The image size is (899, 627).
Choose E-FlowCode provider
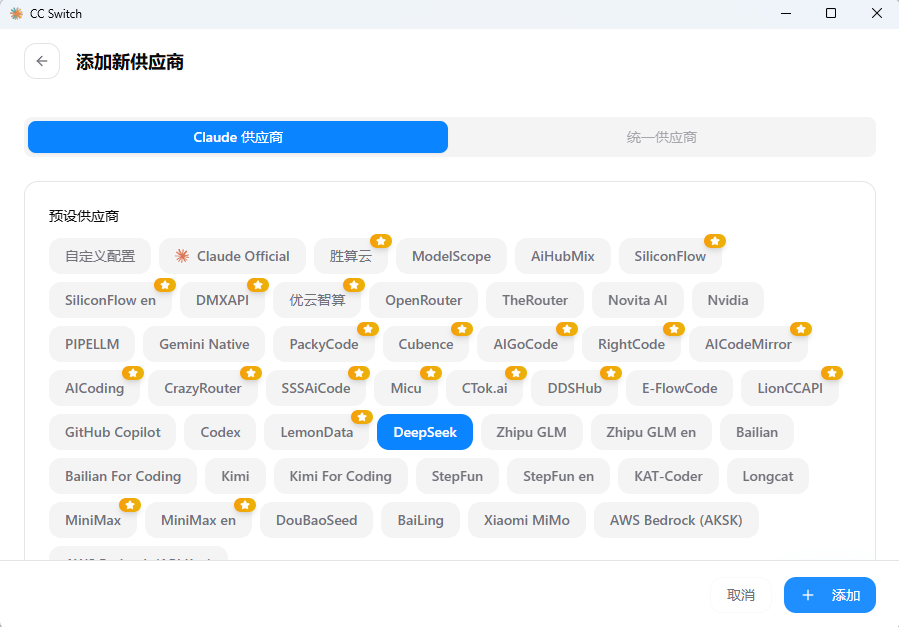[679, 389]
